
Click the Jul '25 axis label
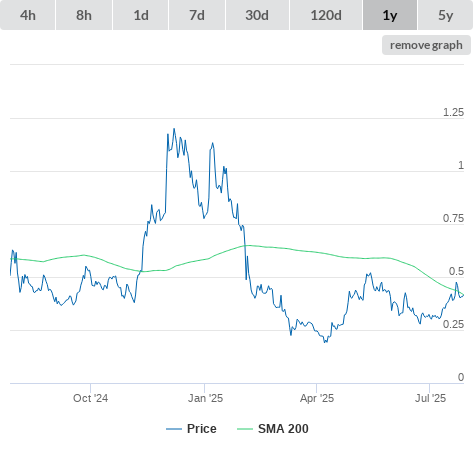click(x=430, y=398)
